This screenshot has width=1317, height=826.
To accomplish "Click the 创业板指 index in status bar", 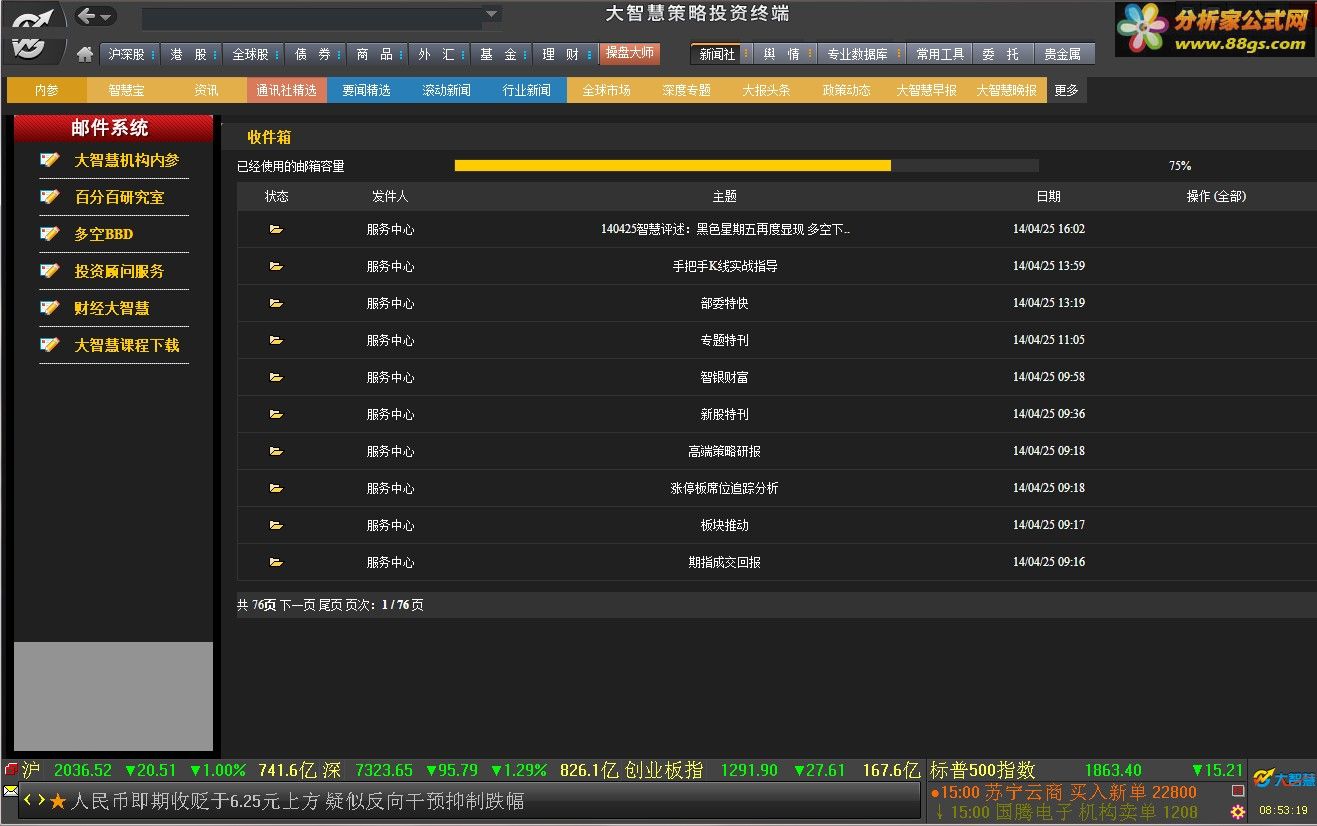I will [x=664, y=771].
